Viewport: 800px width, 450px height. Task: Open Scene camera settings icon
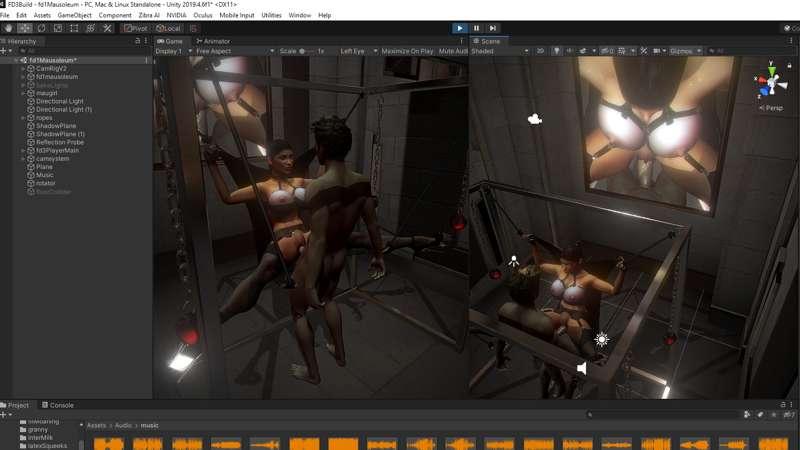[x=657, y=51]
